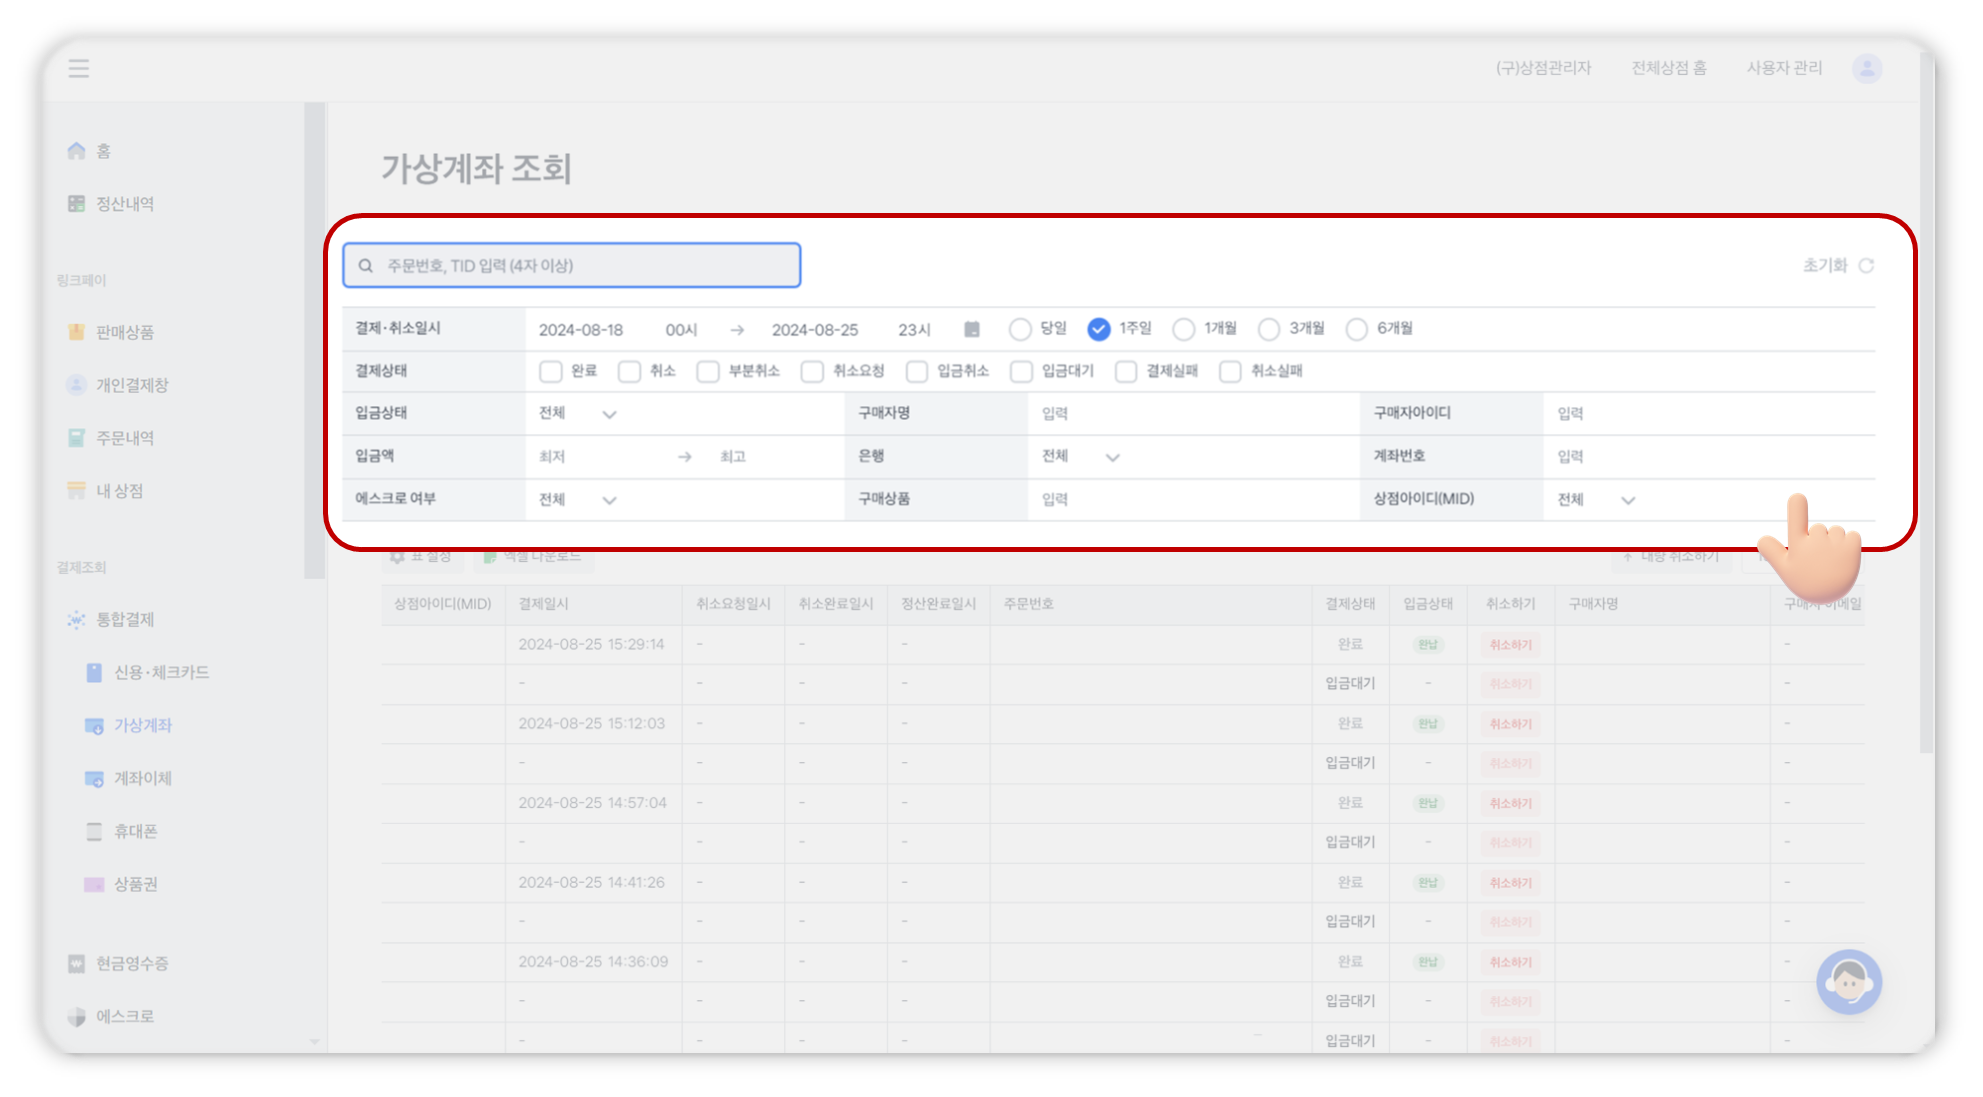Select the 1개월 period radio button
The image size is (1983, 1097).
[1184, 329]
